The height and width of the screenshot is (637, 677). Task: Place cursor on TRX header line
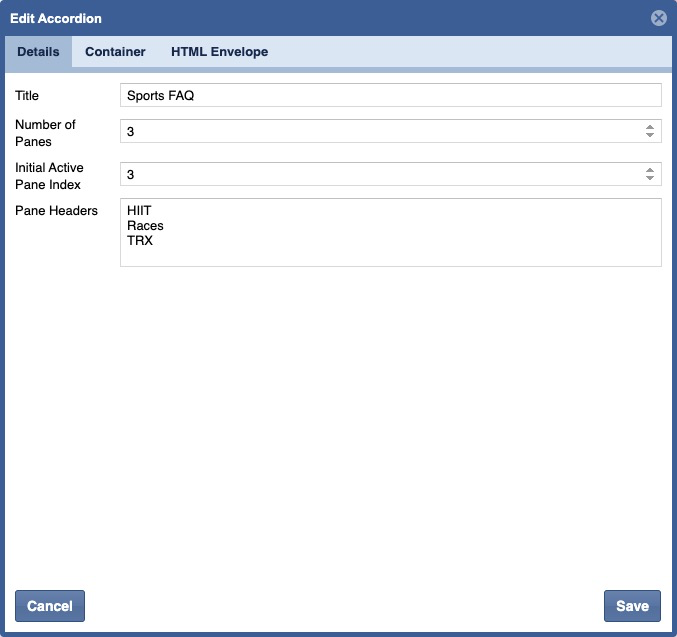[x=140, y=241]
